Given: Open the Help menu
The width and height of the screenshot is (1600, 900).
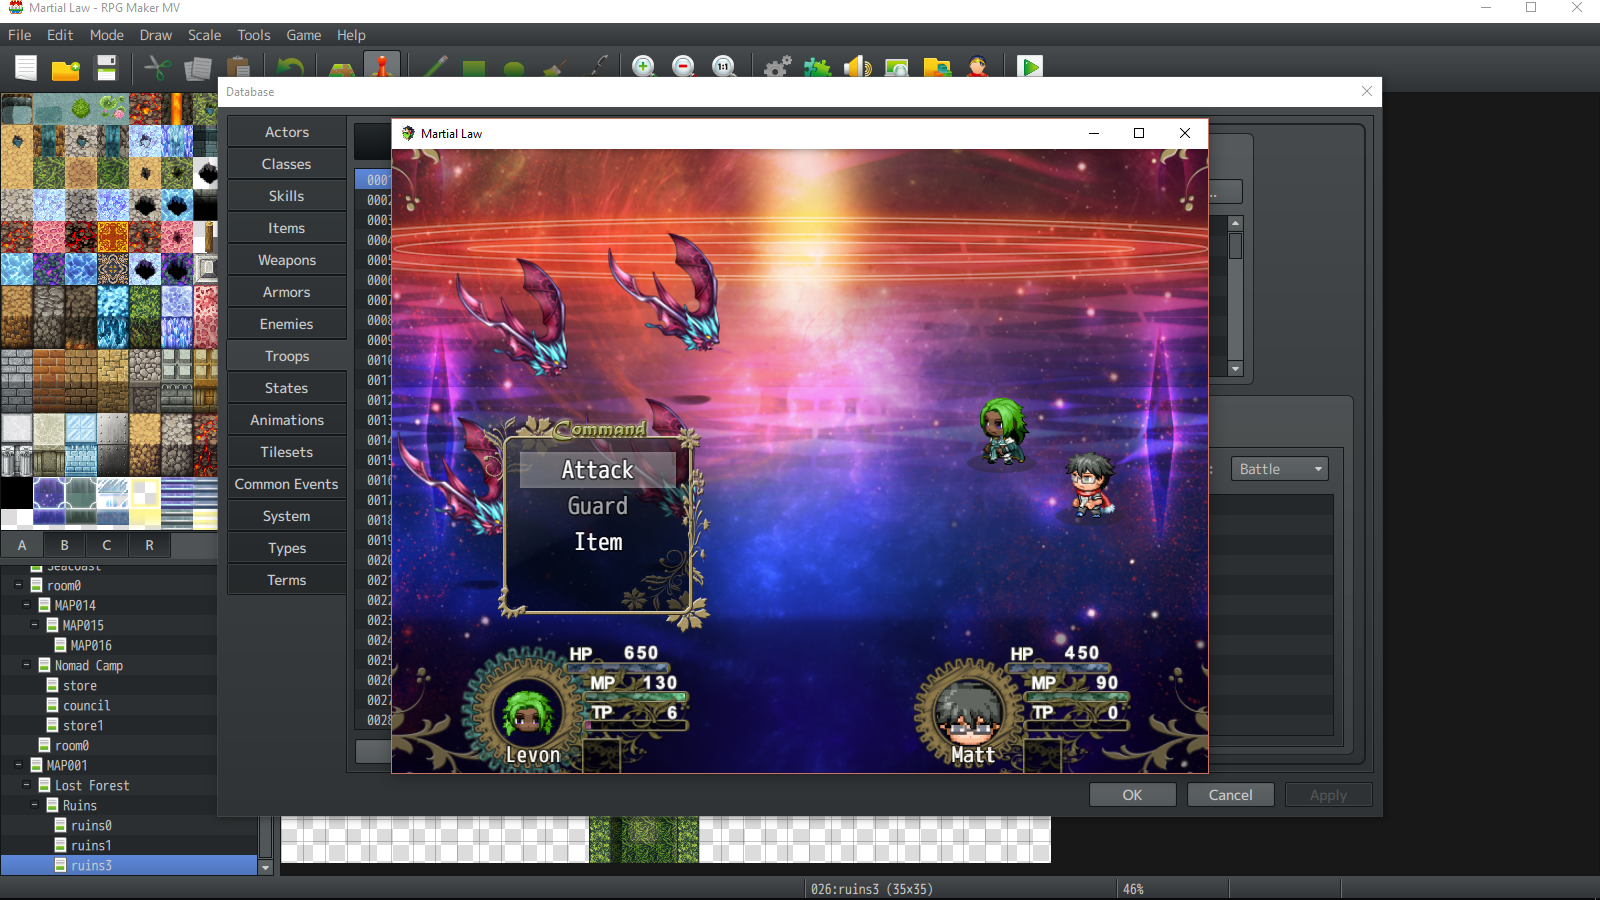Looking at the screenshot, I should [351, 35].
